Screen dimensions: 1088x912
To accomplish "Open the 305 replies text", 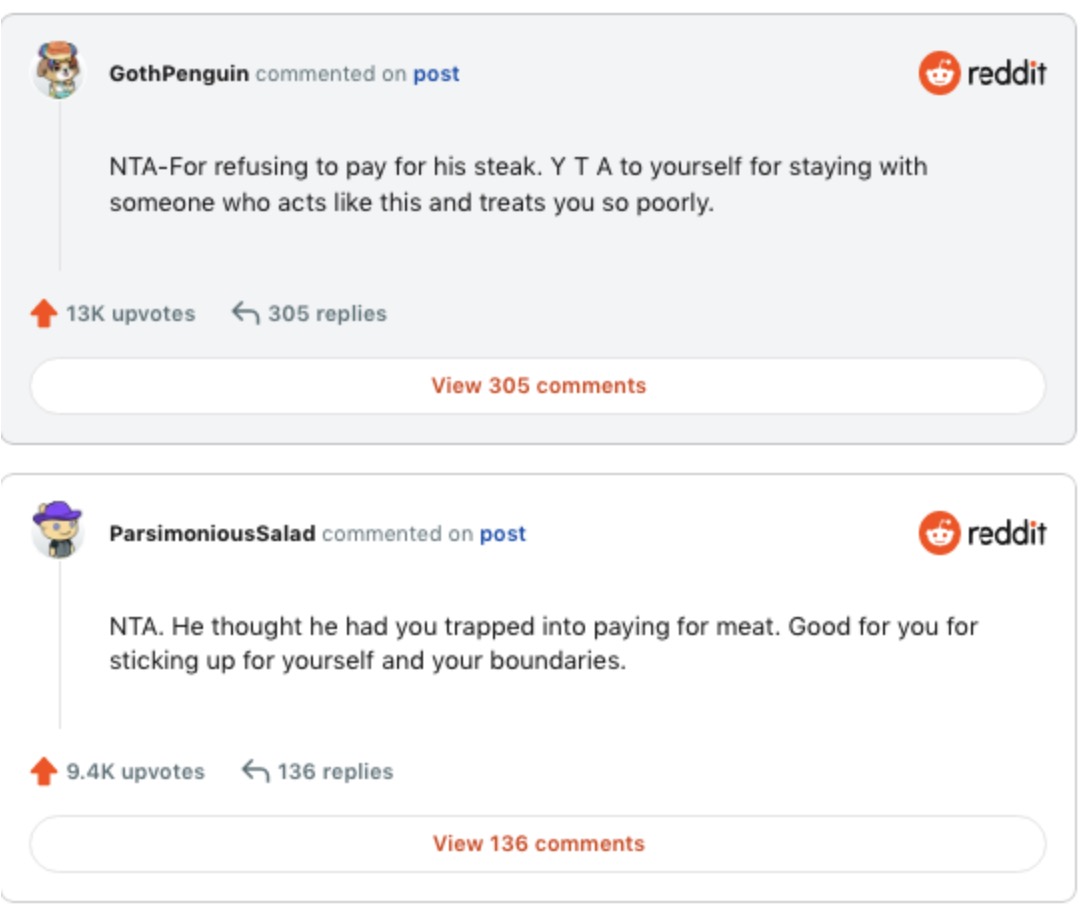I will coord(327,314).
